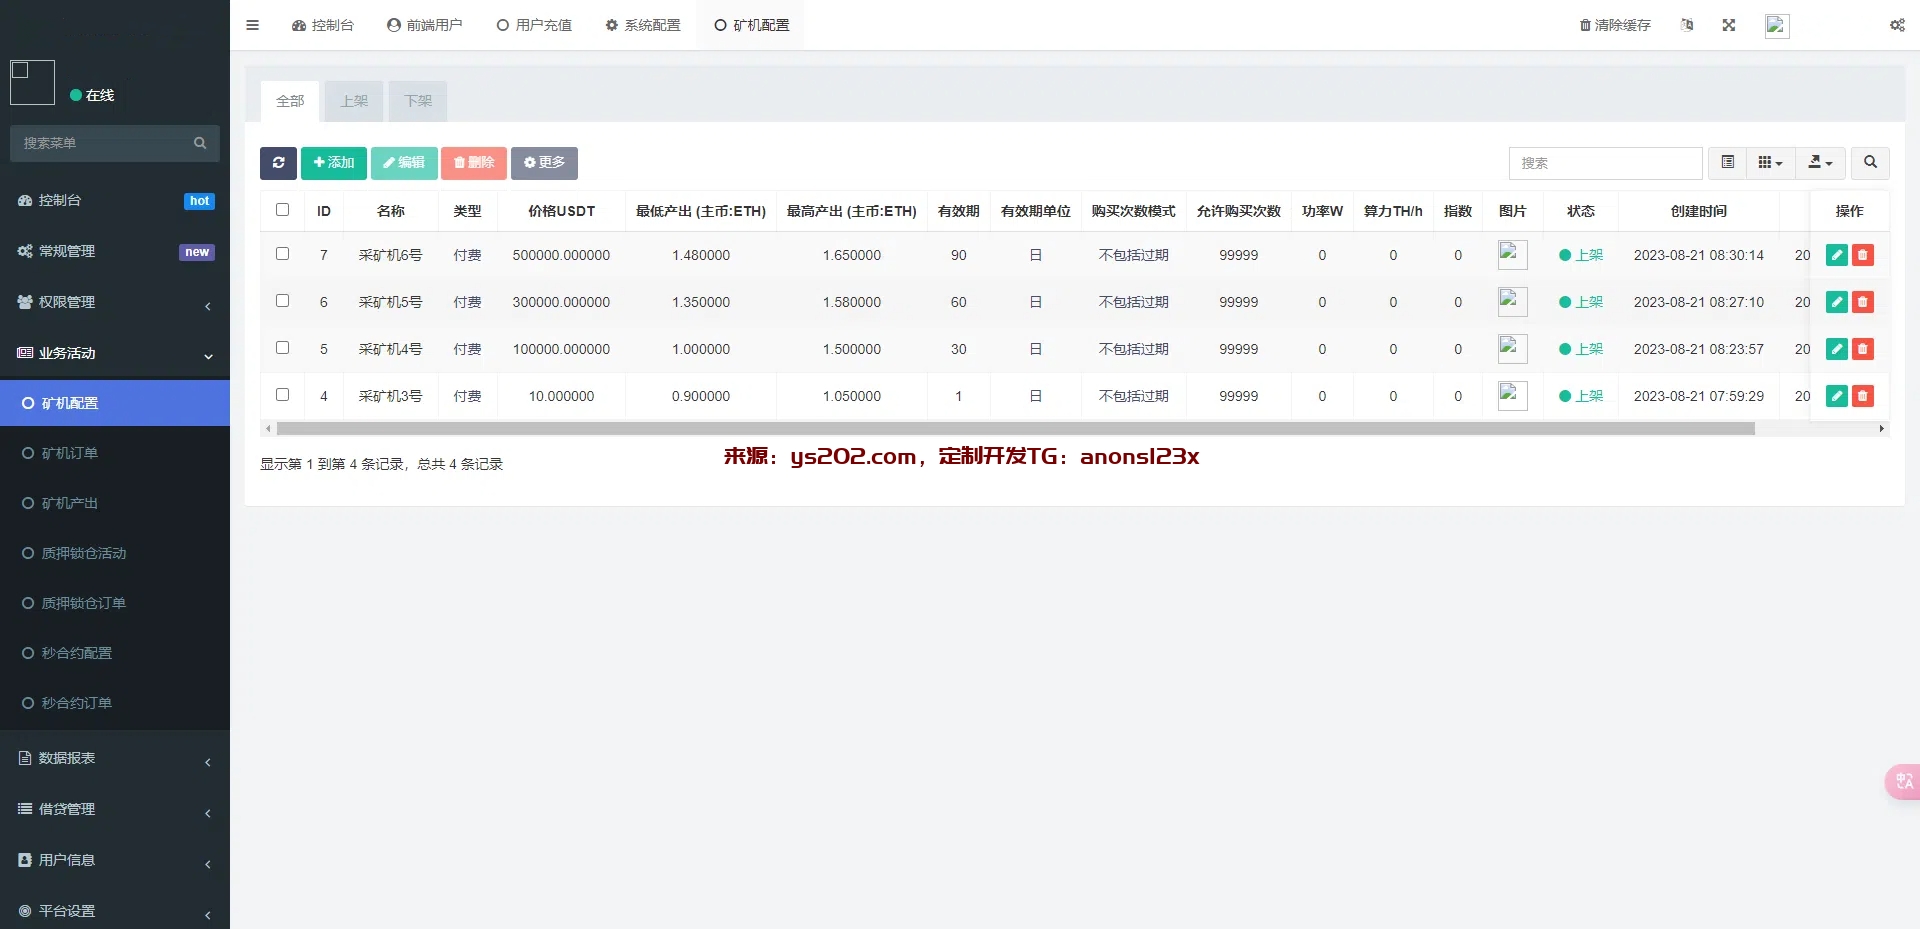Click the green 添加 button
The width and height of the screenshot is (1920, 929).
coord(333,163)
